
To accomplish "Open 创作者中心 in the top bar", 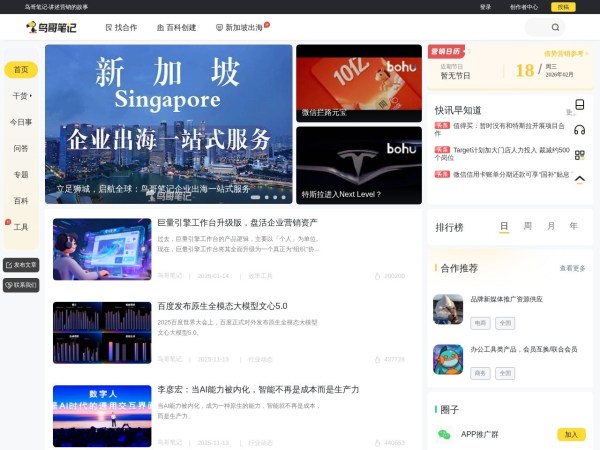I will pyautogui.click(x=522, y=6).
